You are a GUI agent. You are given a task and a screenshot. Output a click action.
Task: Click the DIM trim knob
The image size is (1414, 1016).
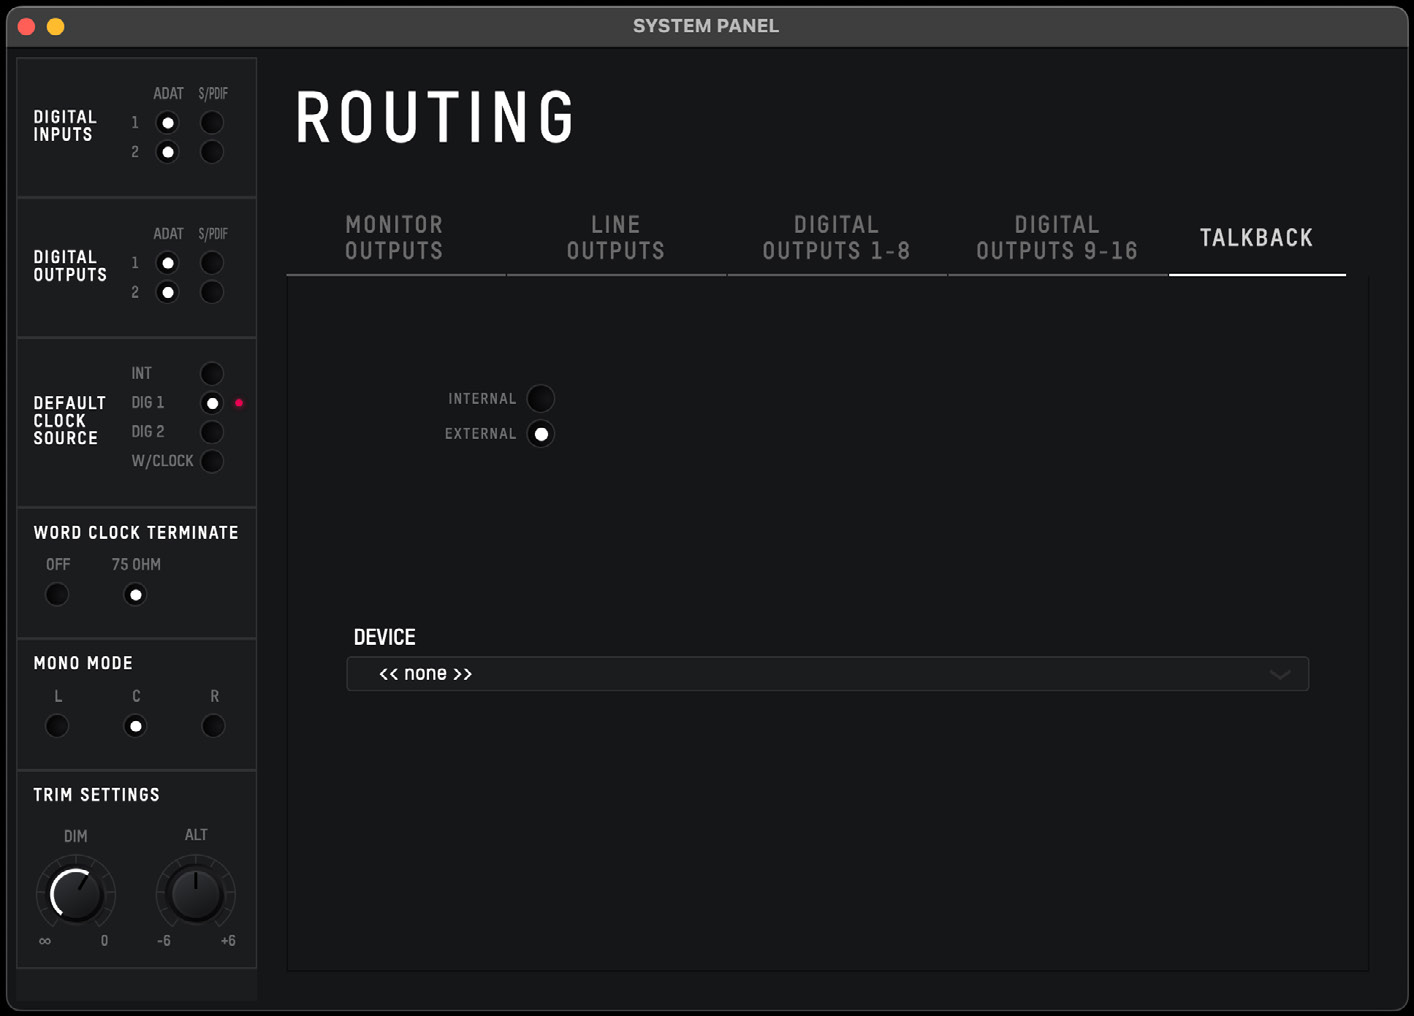click(x=76, y=894)
